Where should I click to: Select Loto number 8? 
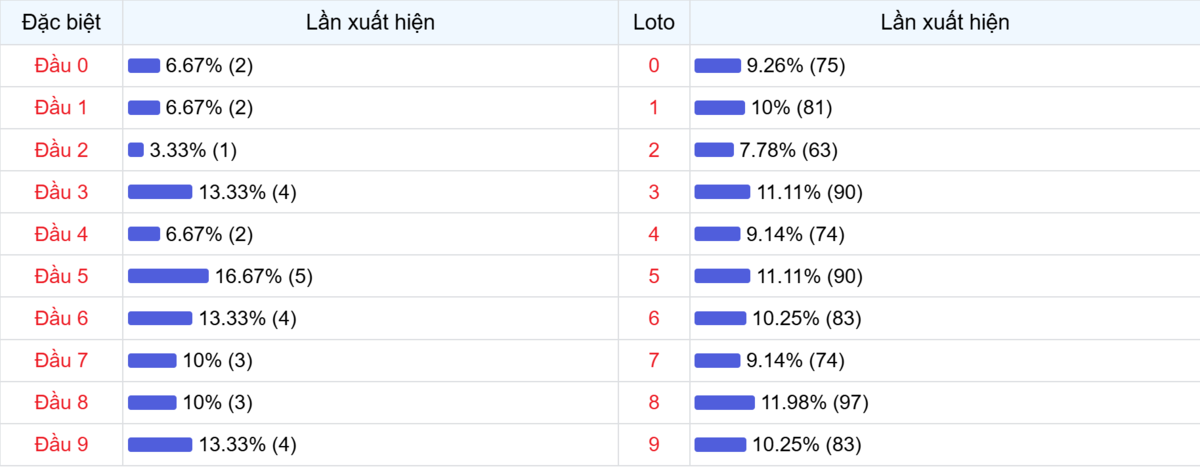654,402
